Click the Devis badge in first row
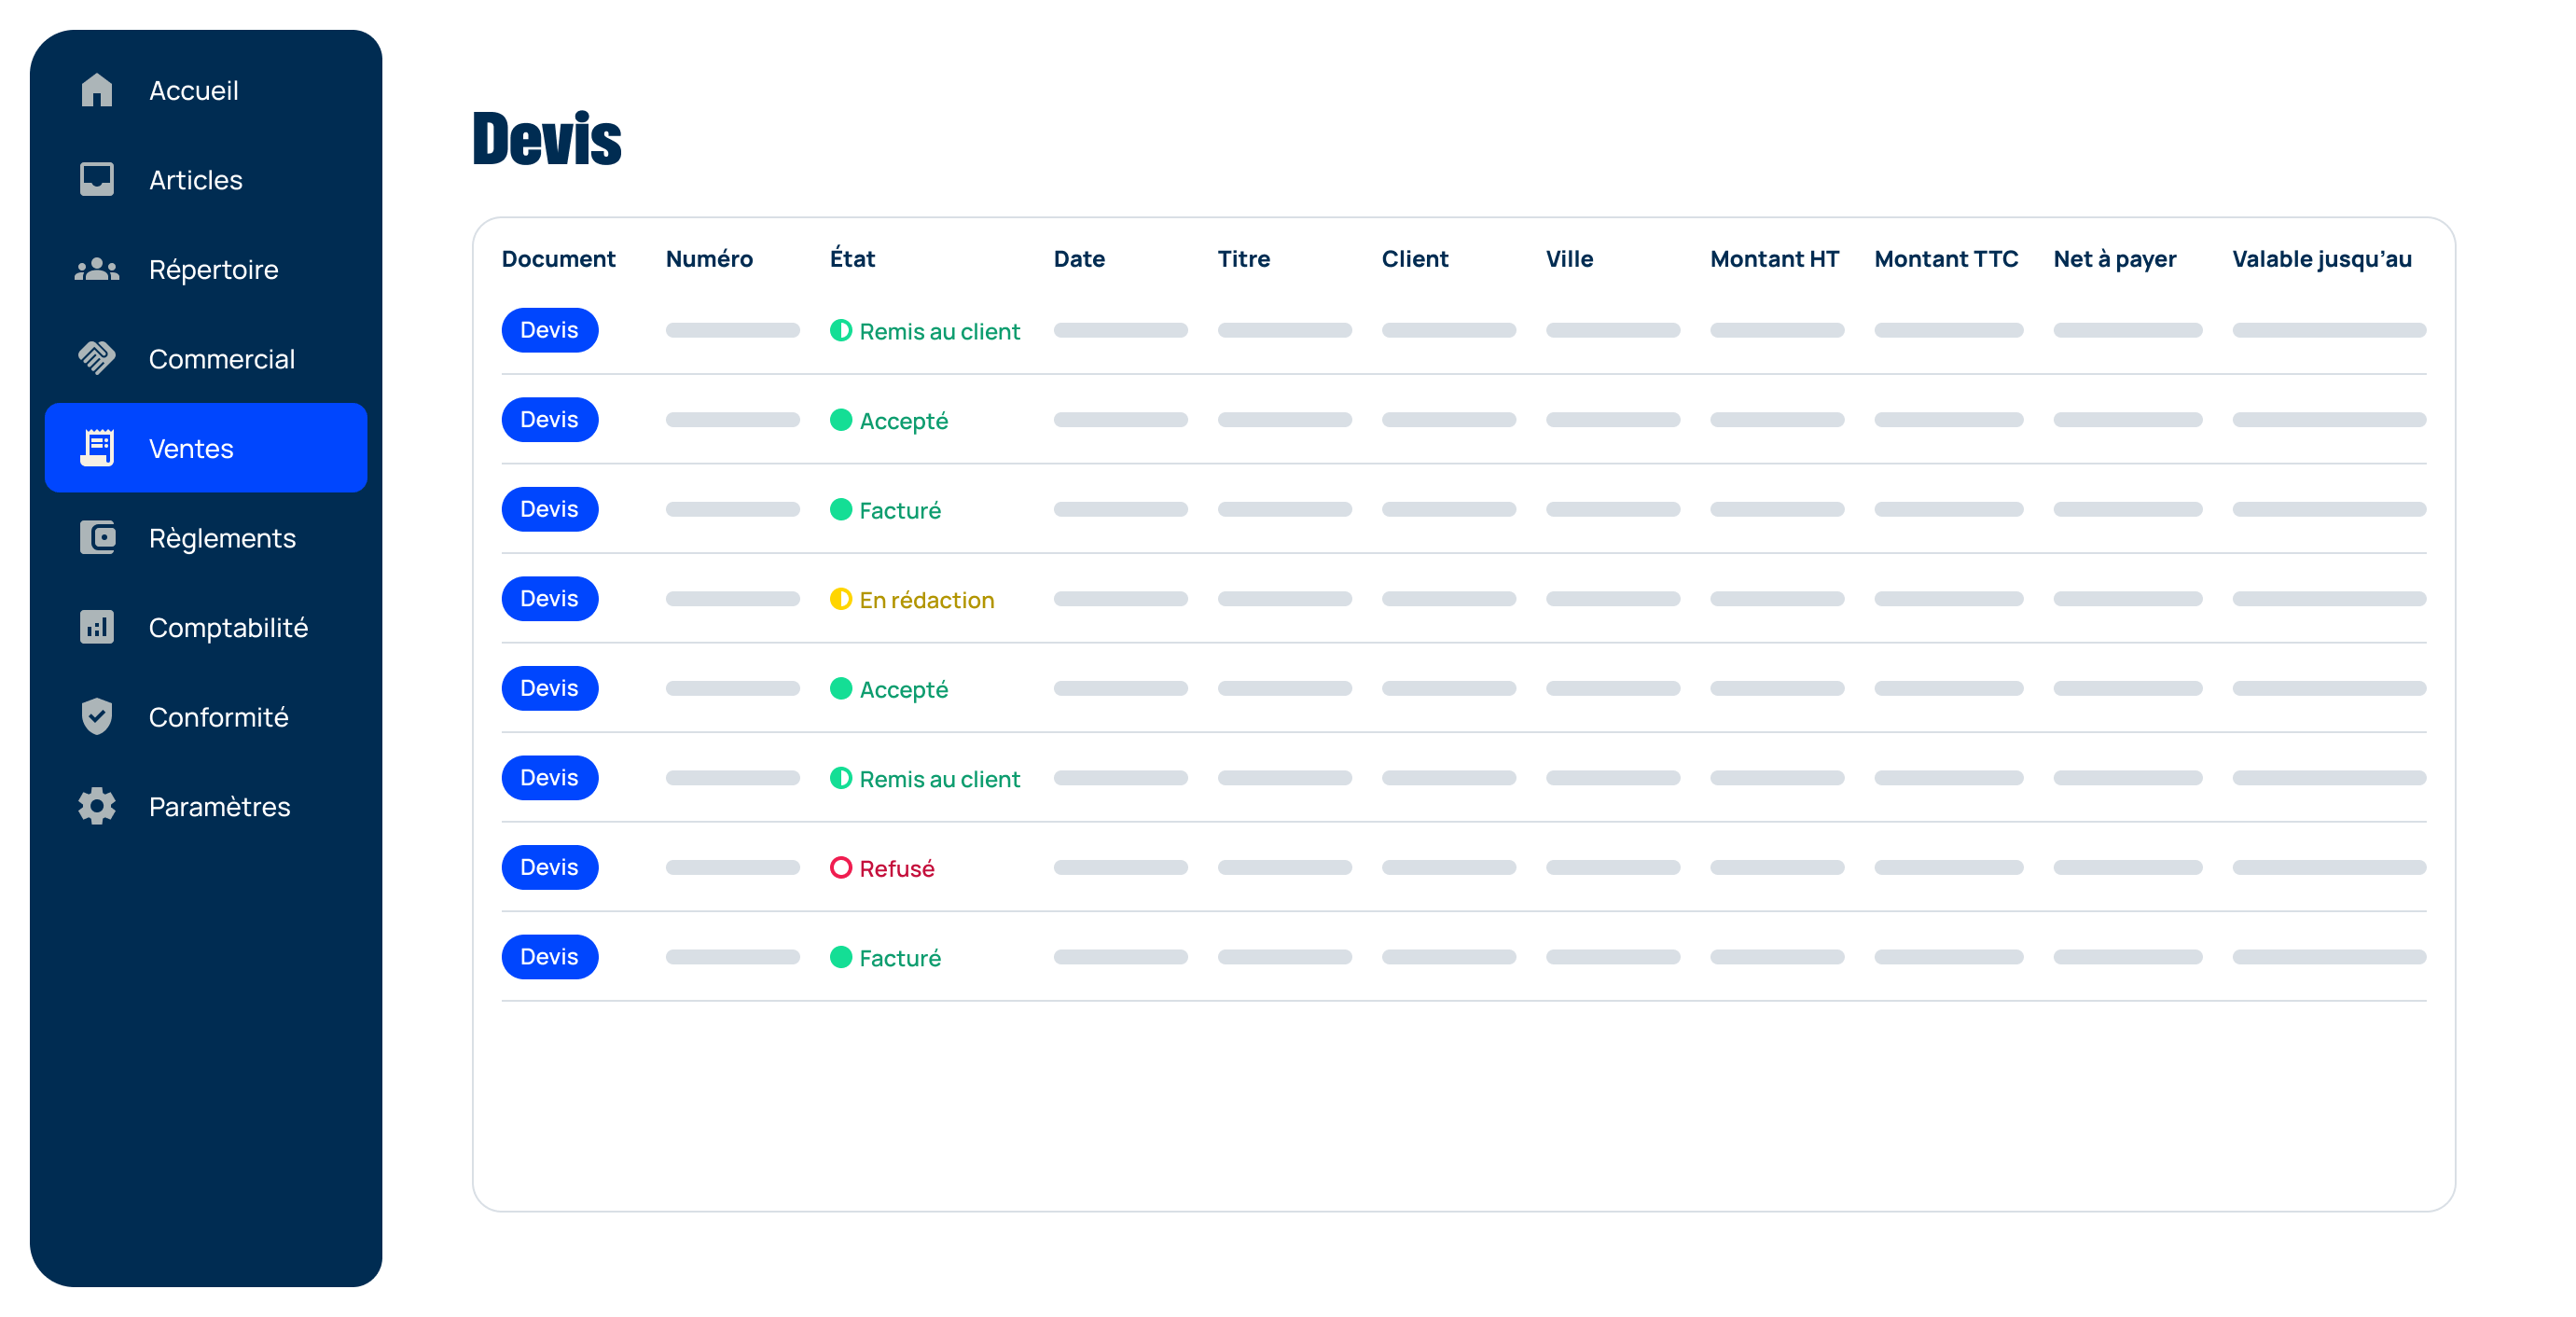 click(x=549, y=330)
